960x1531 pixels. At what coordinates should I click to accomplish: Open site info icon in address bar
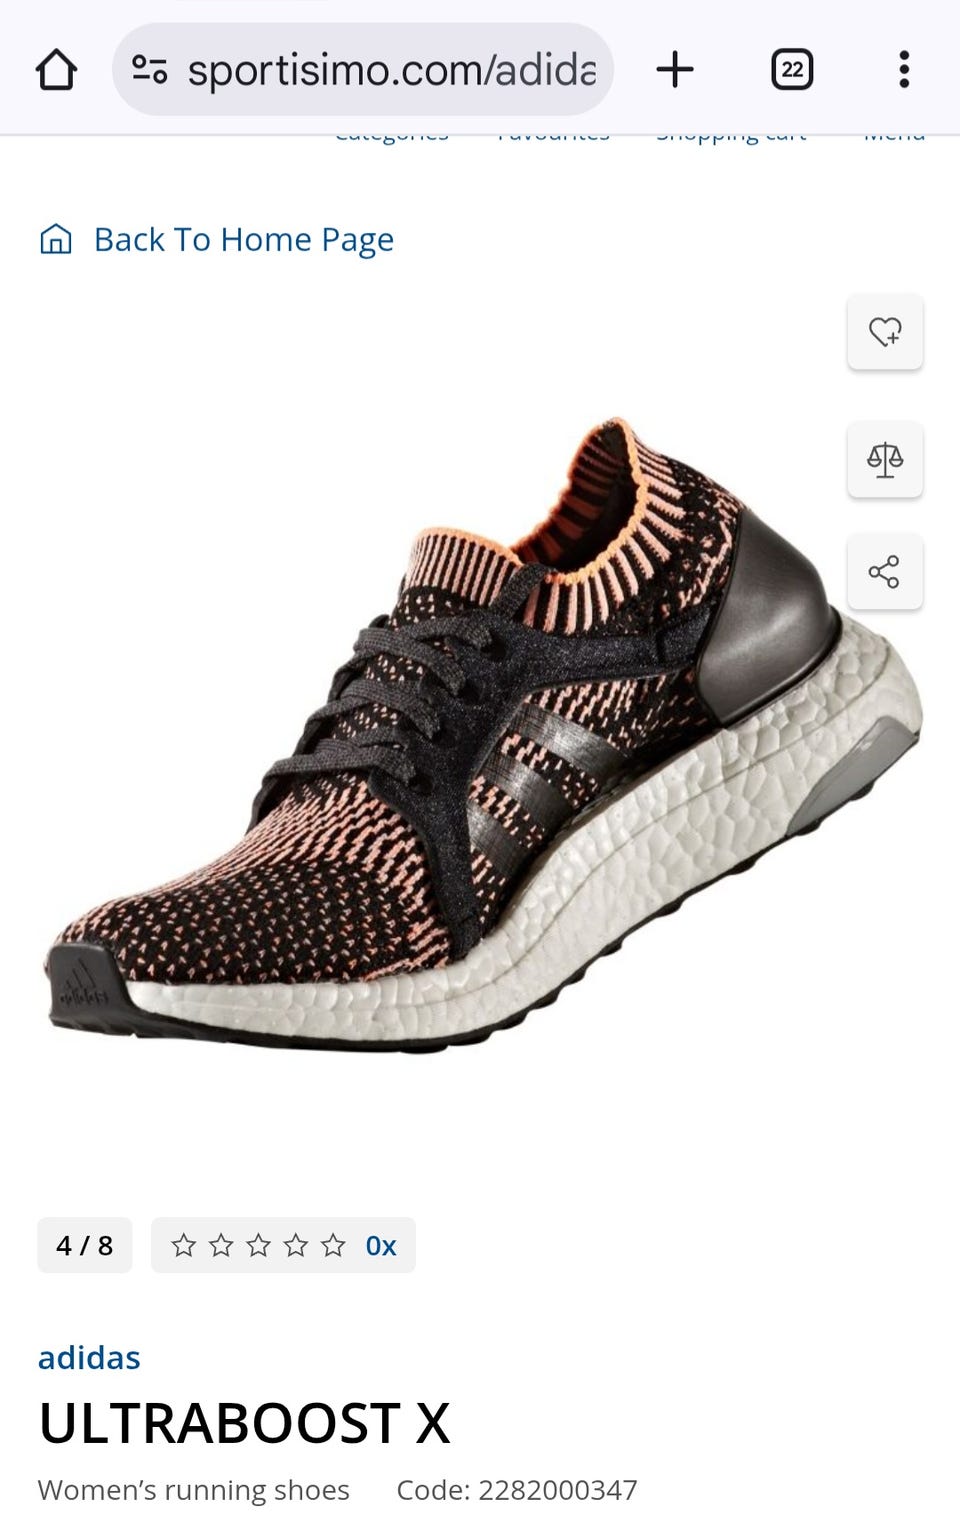[x=150, y=70]
